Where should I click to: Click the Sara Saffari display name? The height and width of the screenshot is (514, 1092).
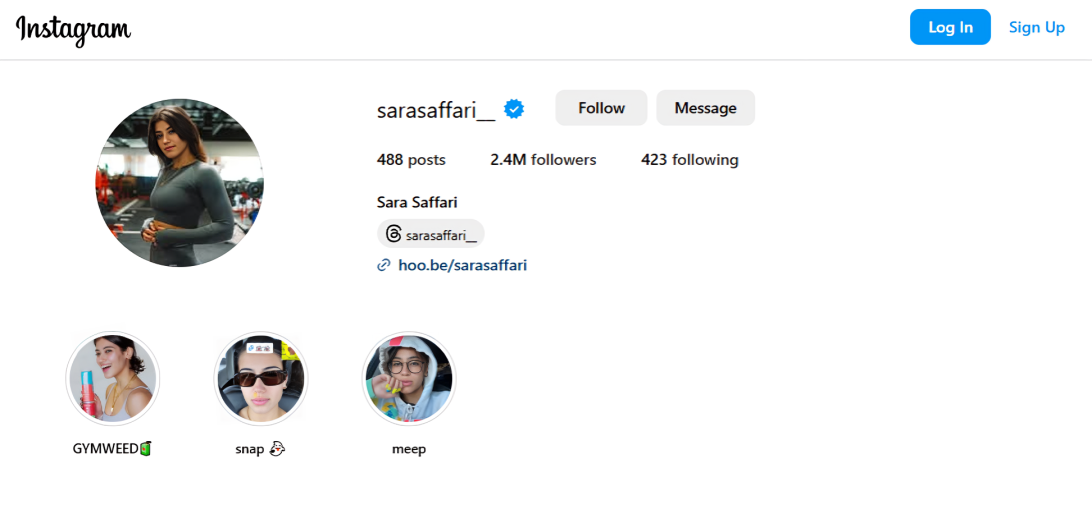417,203
